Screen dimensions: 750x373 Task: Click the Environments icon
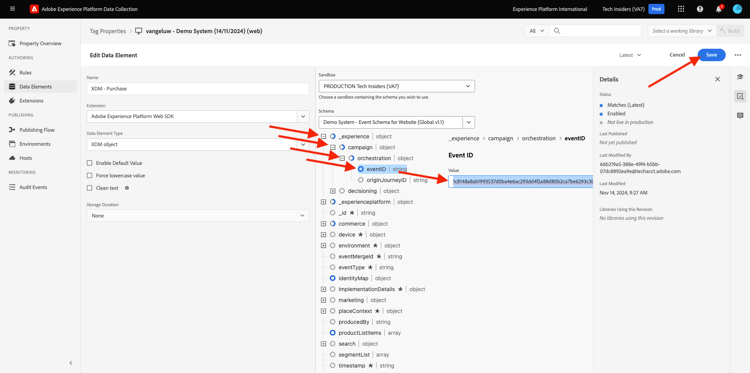pyautogui.click(x=12, y=144)
